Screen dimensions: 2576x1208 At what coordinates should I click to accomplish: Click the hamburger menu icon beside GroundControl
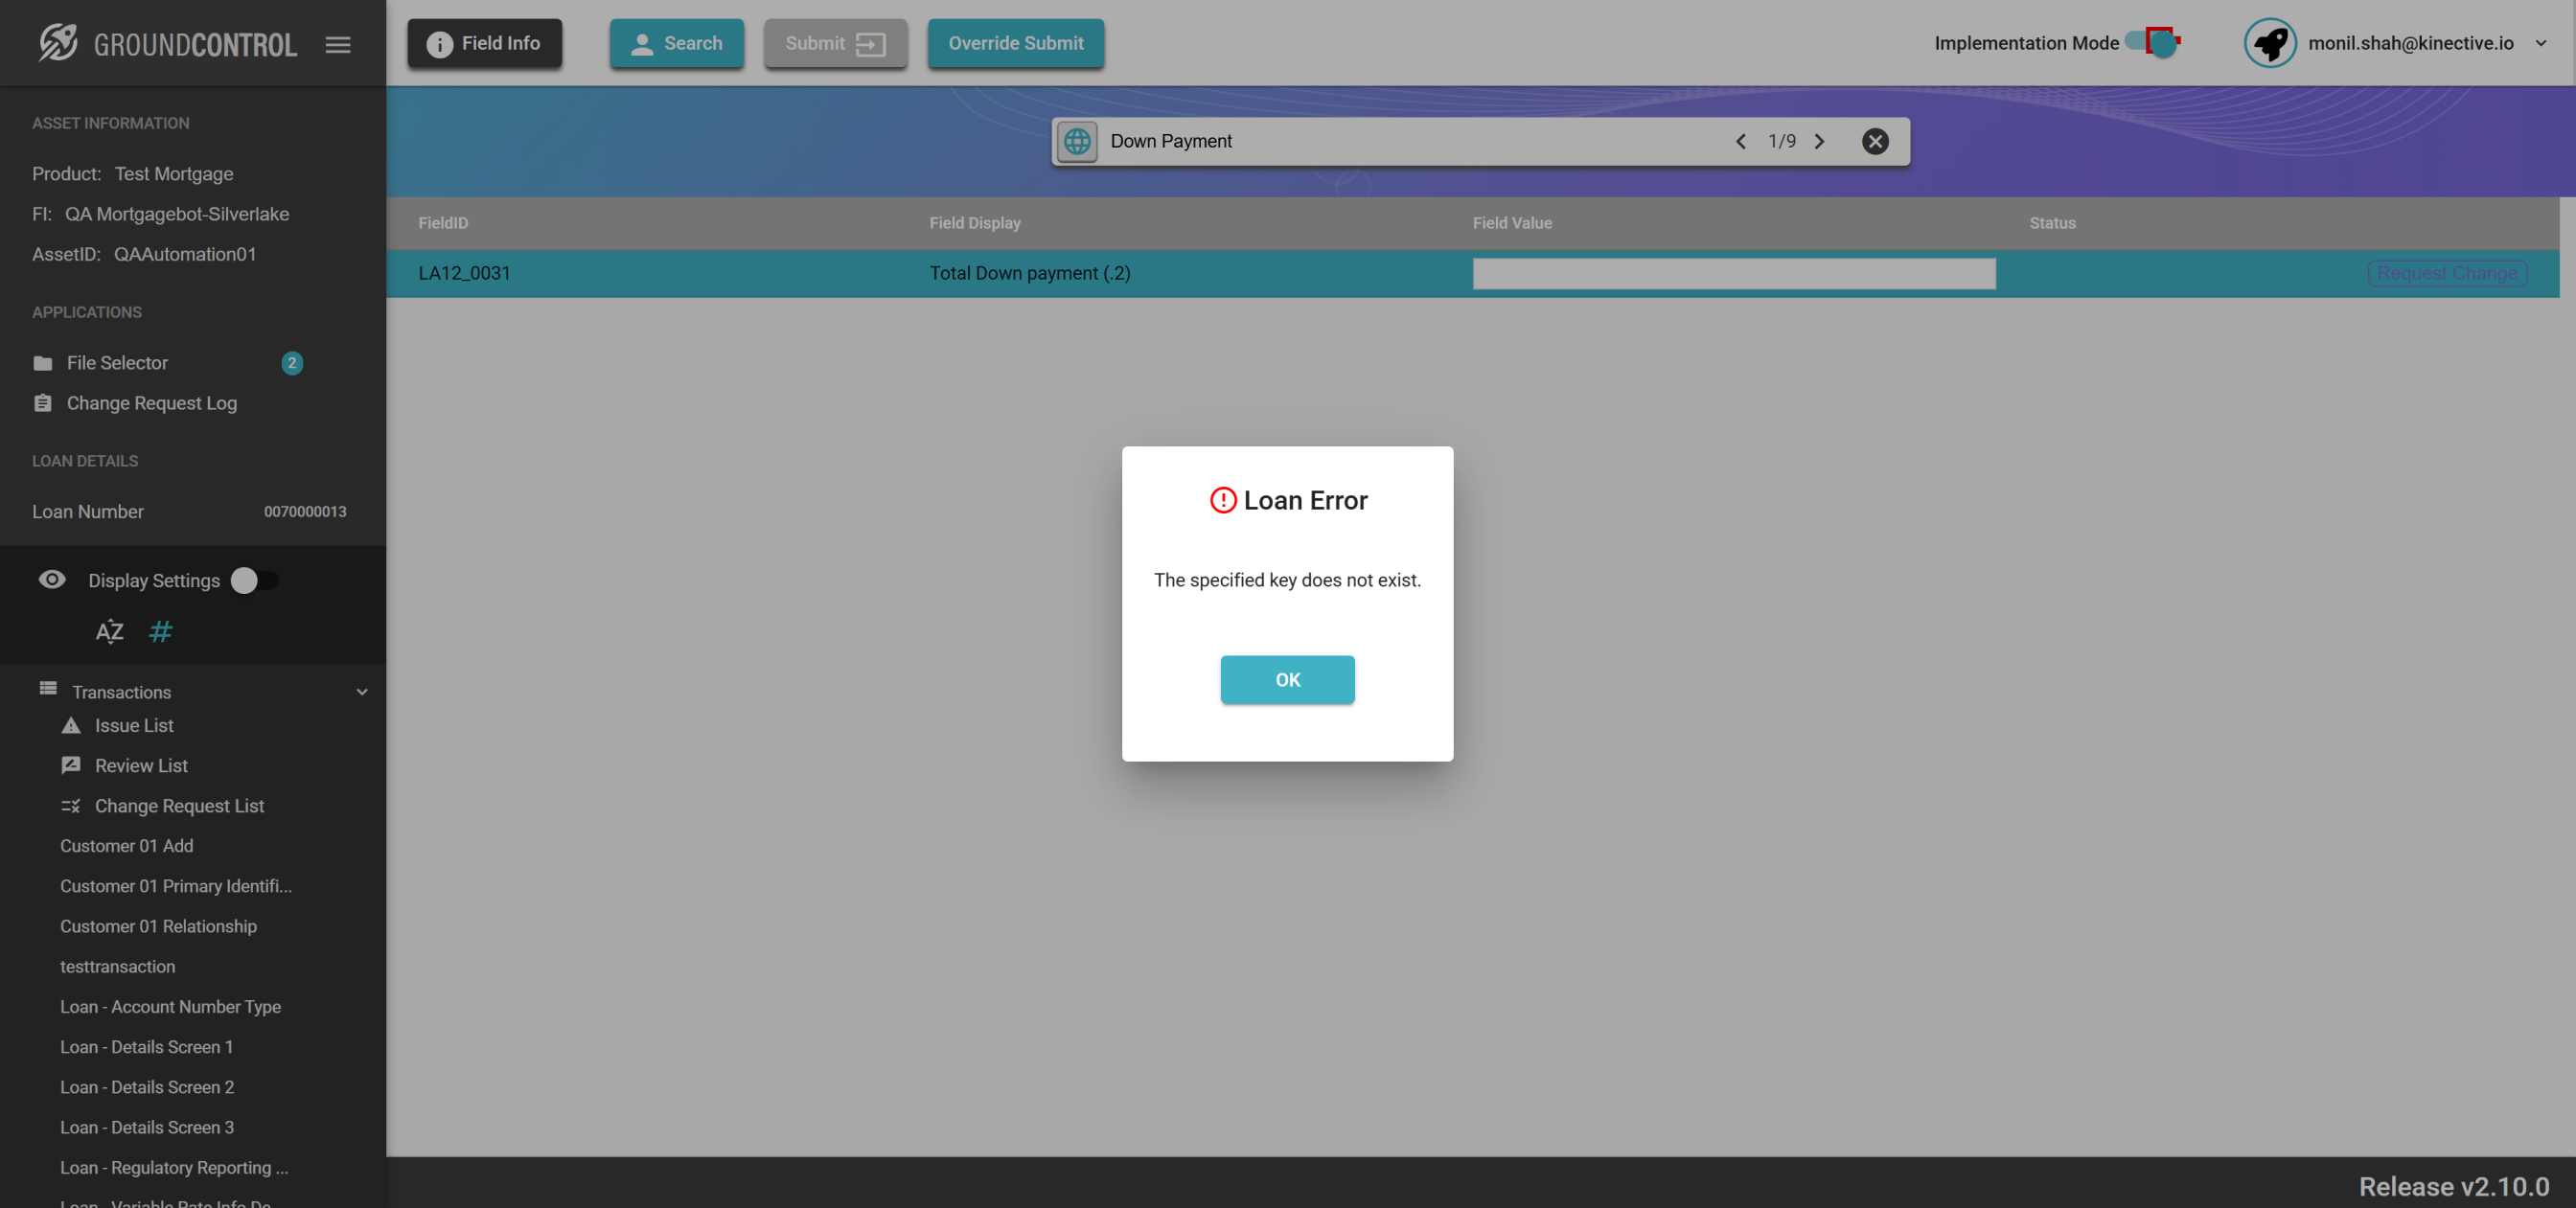coord(338,44)
